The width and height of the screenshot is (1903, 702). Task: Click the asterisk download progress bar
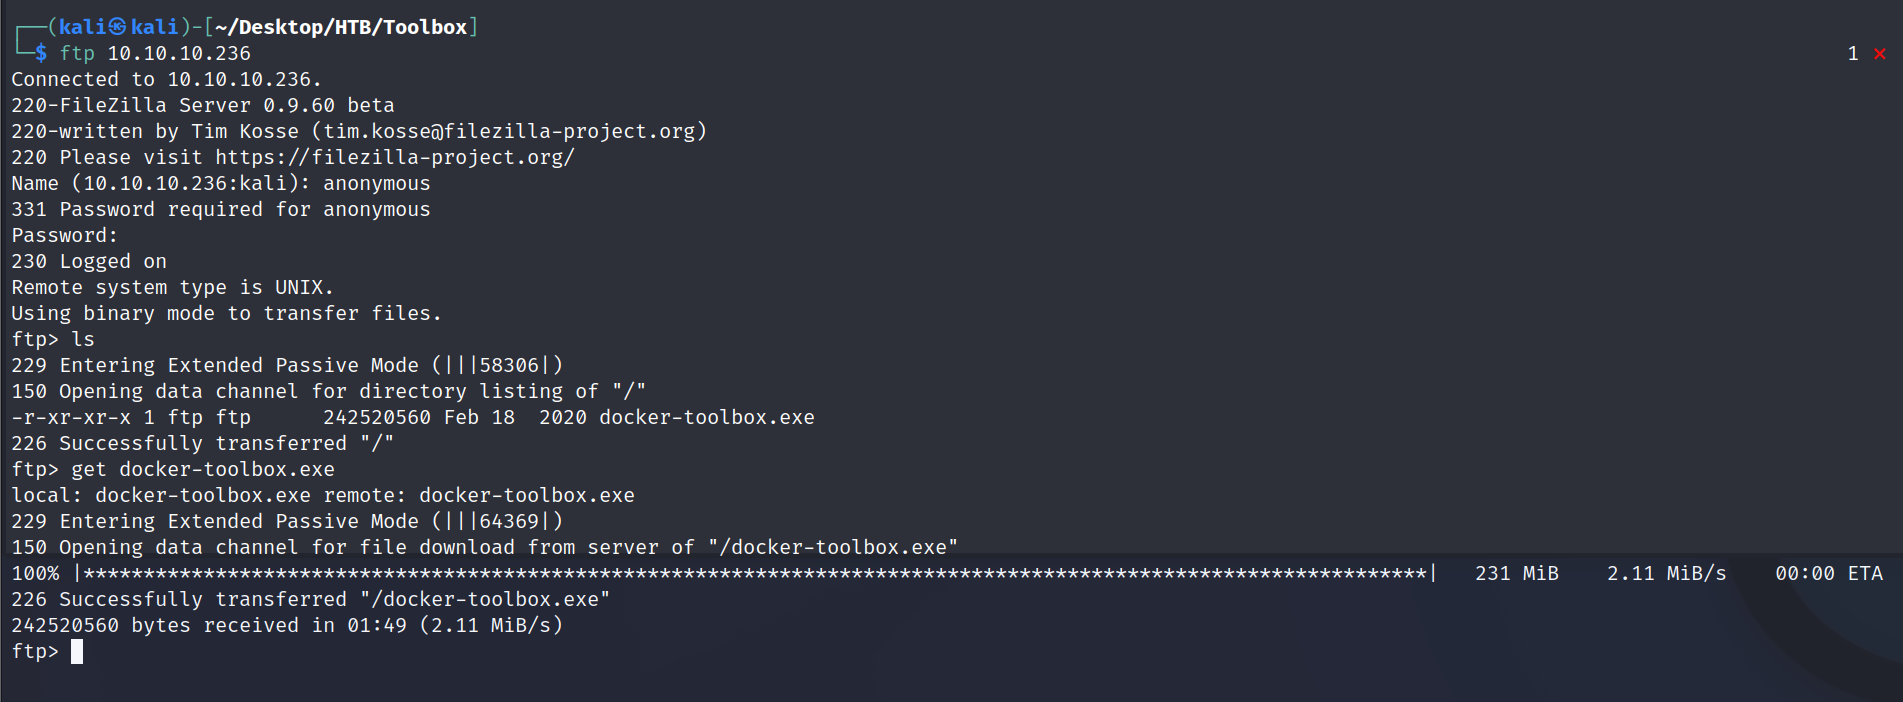click(755, 573)
